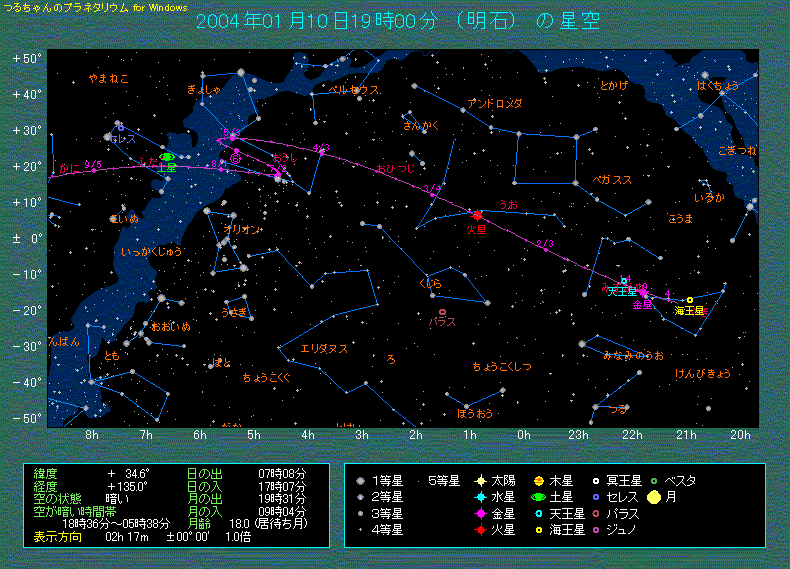Image resolution: width=790 pixels, height=569 pixels.
Task: Click the red Mars icon on the star map
Action: [x=477, y=215]
